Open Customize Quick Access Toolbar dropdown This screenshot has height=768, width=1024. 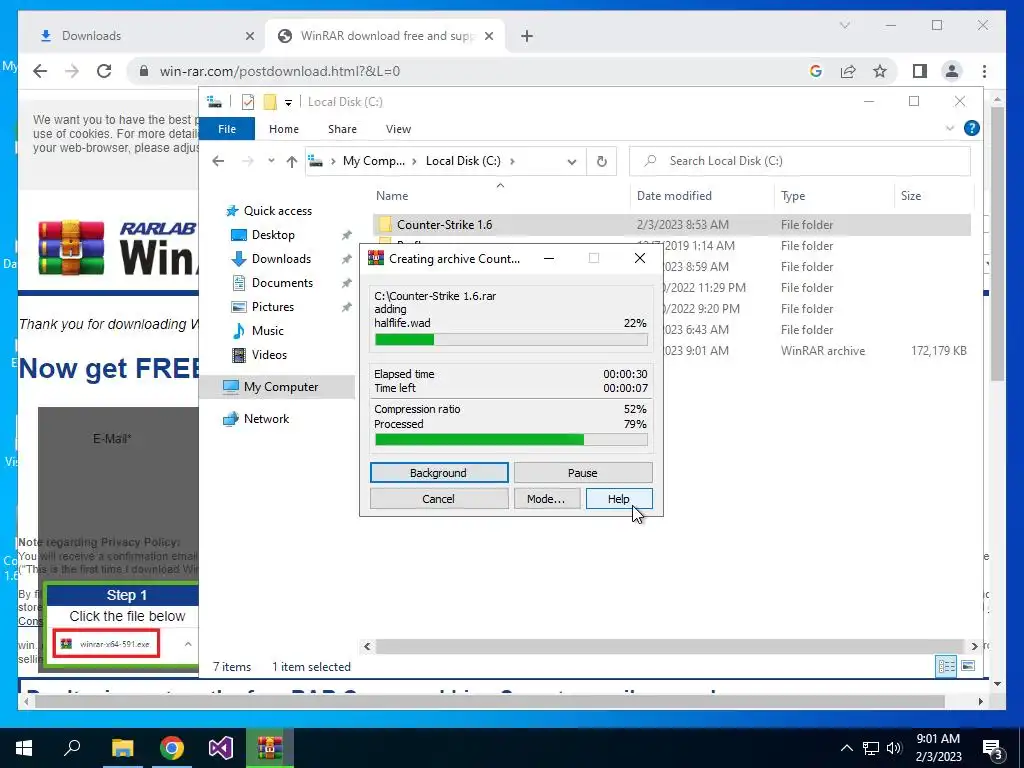[288, 103]
